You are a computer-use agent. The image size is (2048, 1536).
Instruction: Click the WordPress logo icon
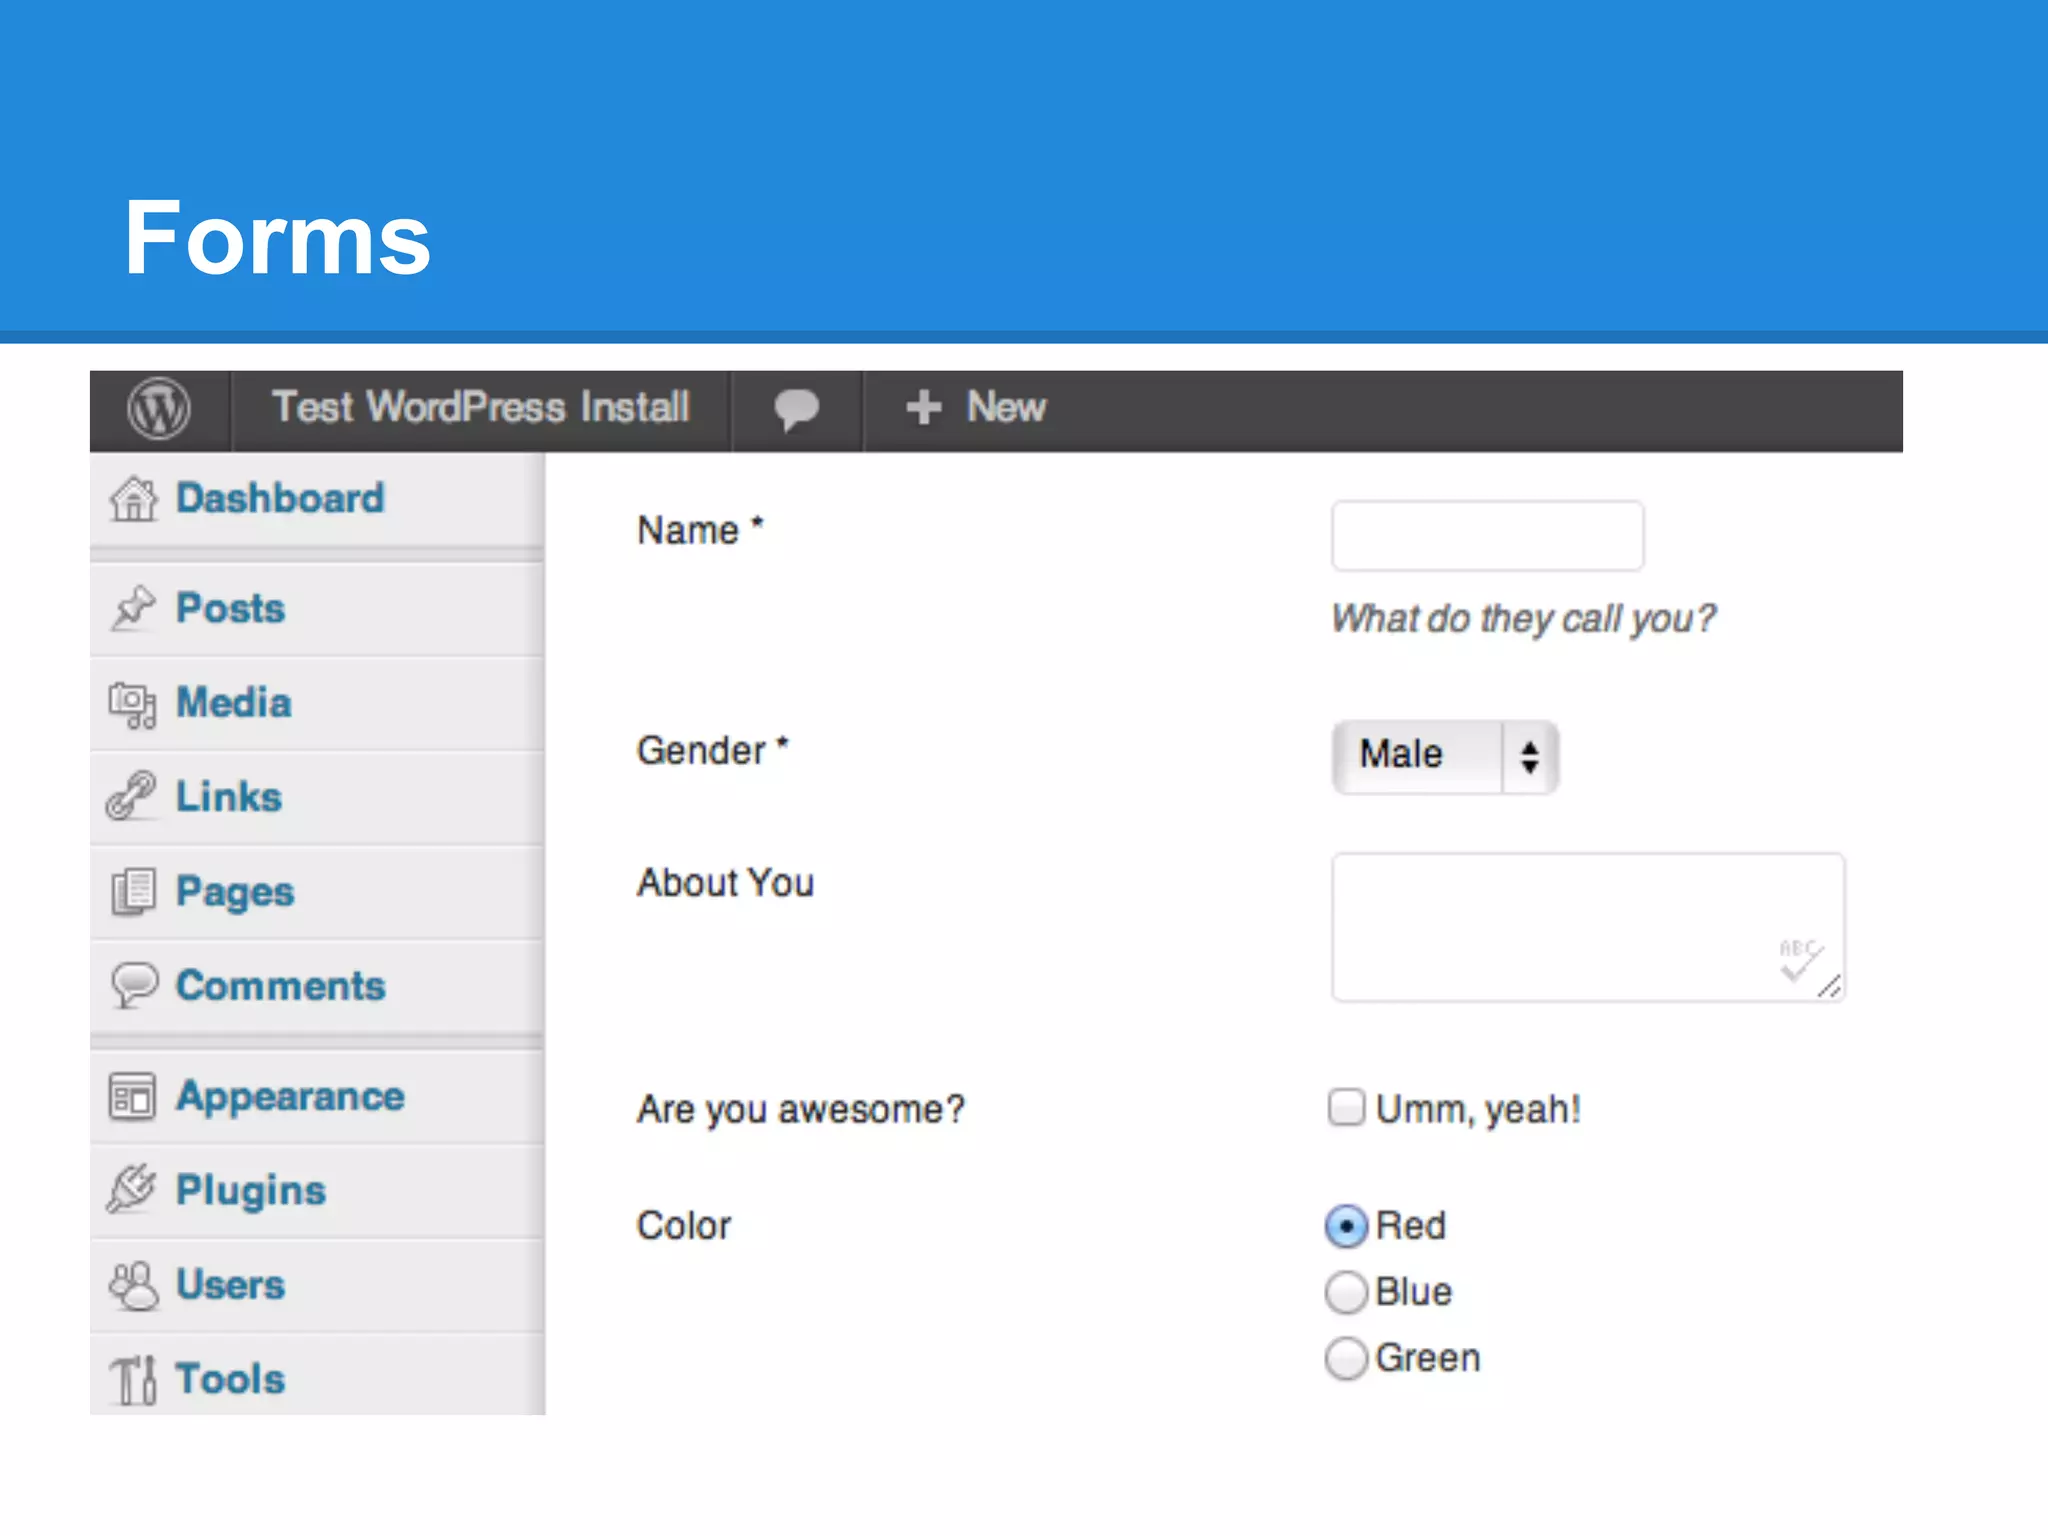[x=159, y=408]
